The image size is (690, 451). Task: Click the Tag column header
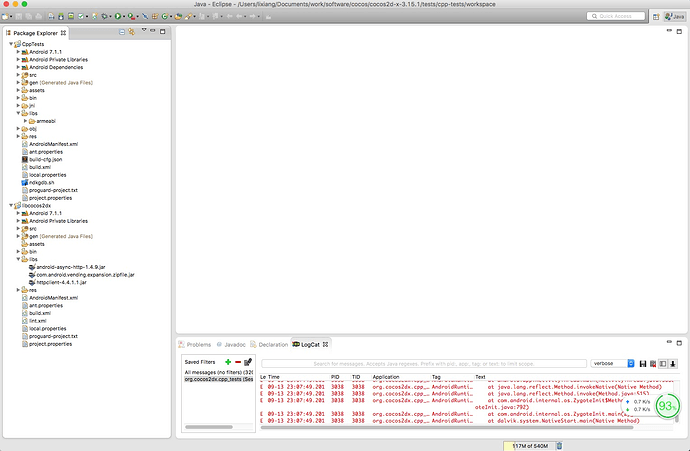pos(436,377)
